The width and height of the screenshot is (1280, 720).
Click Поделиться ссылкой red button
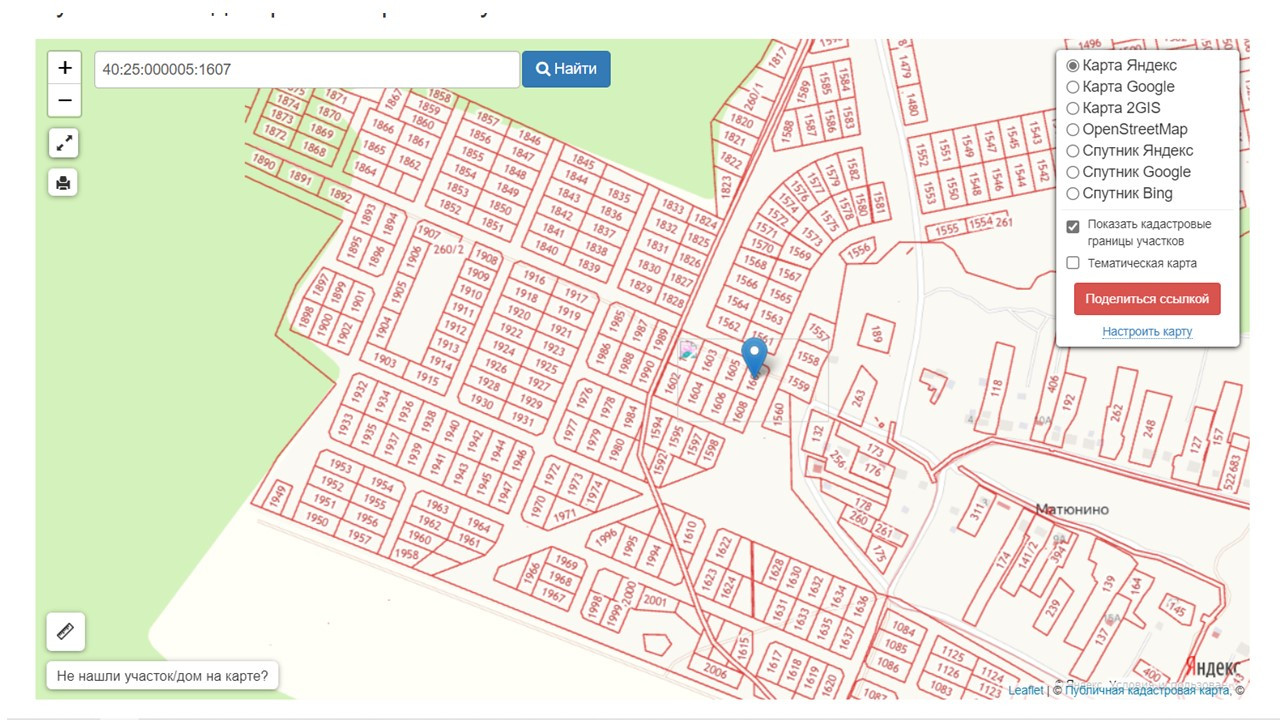pos(1147,299)
